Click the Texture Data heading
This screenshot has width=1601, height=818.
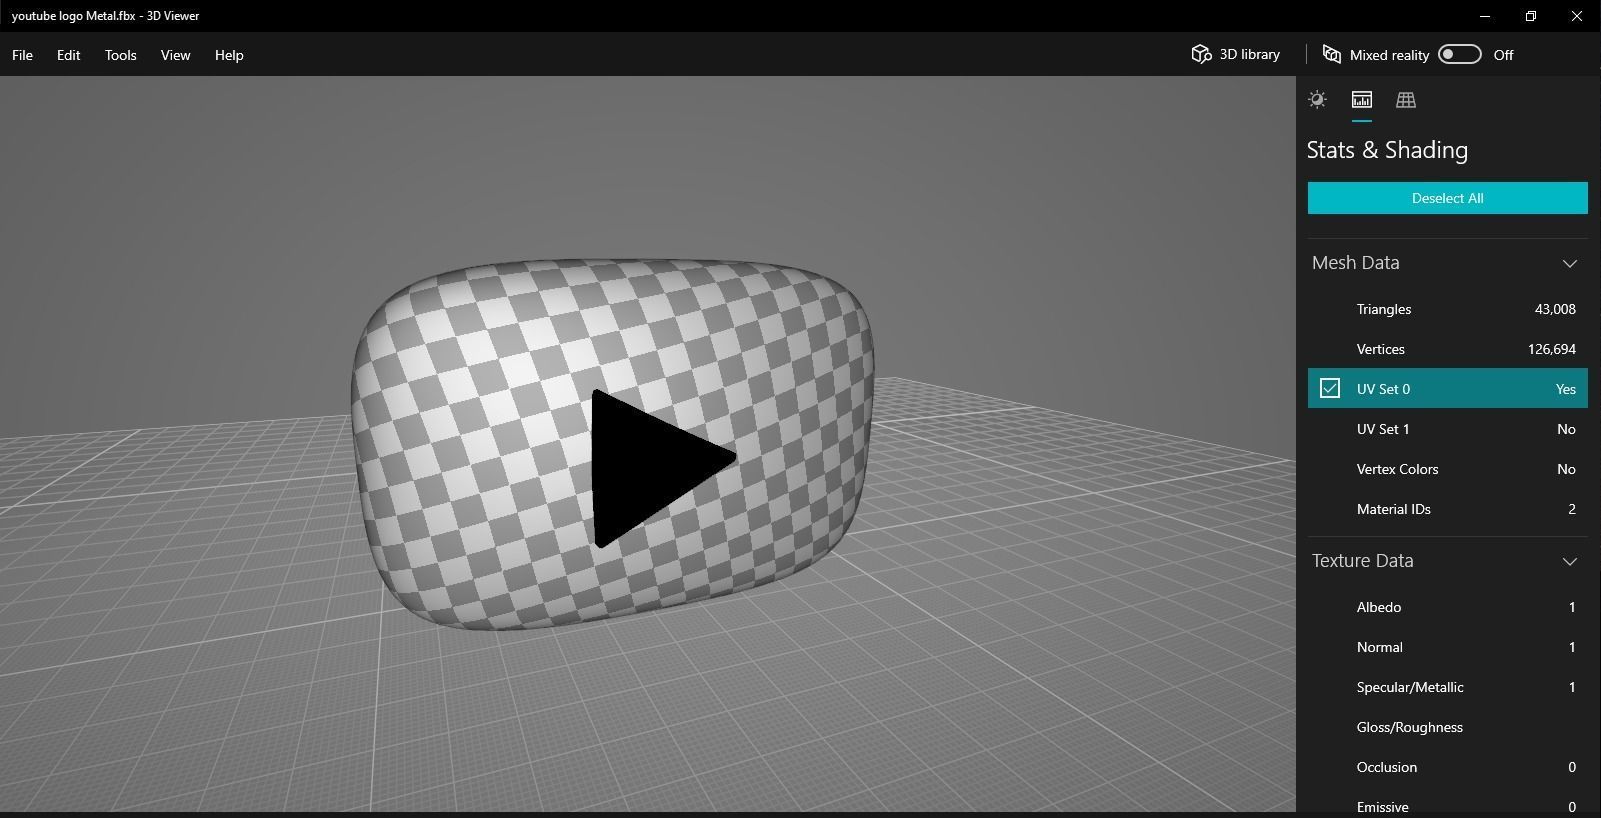pos(1362,560)
